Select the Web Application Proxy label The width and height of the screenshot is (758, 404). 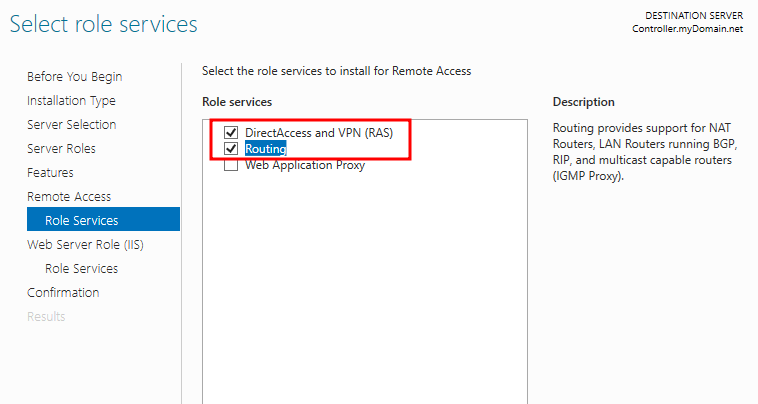pos(305,165)
